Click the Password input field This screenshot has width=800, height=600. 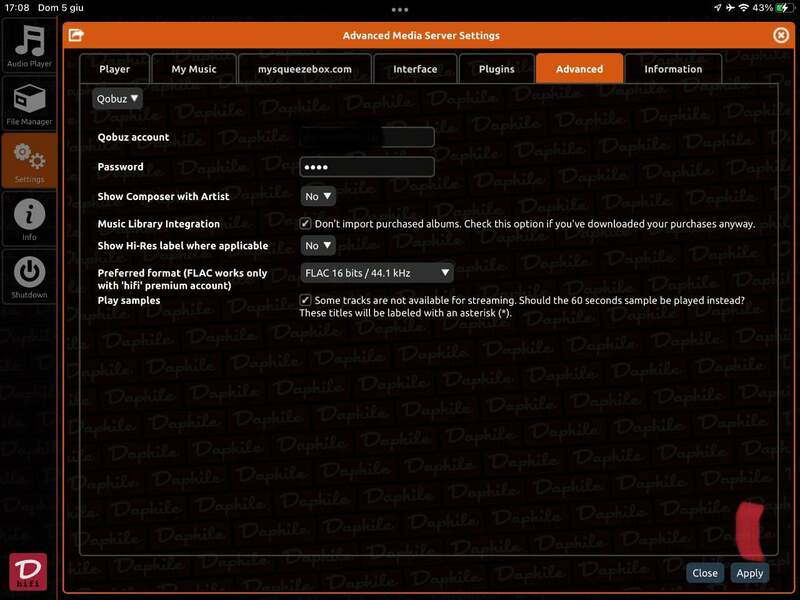[367, 167]
